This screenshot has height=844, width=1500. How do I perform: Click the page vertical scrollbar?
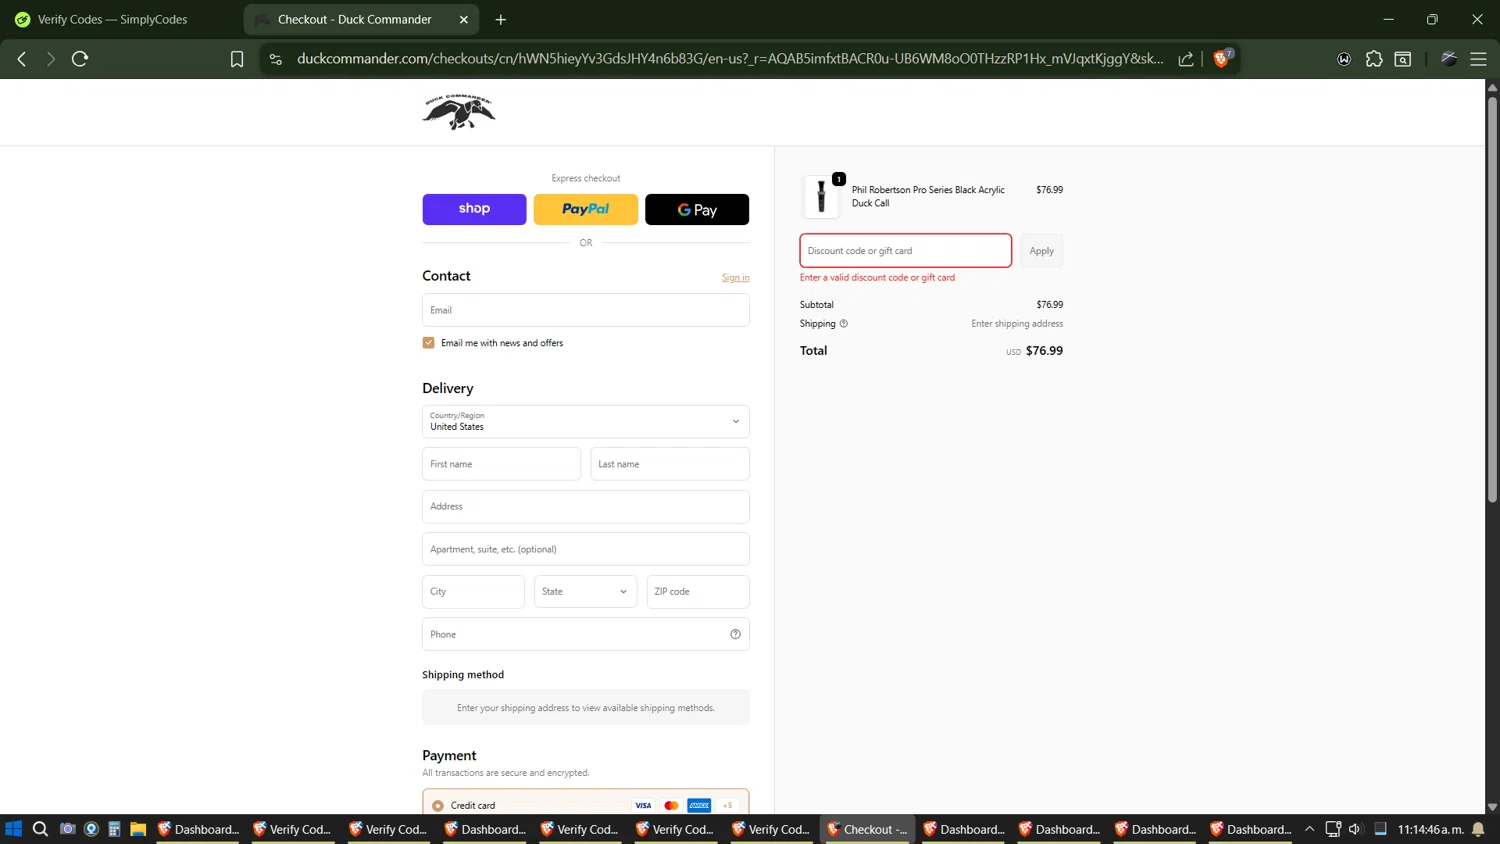coord(1492,300)
